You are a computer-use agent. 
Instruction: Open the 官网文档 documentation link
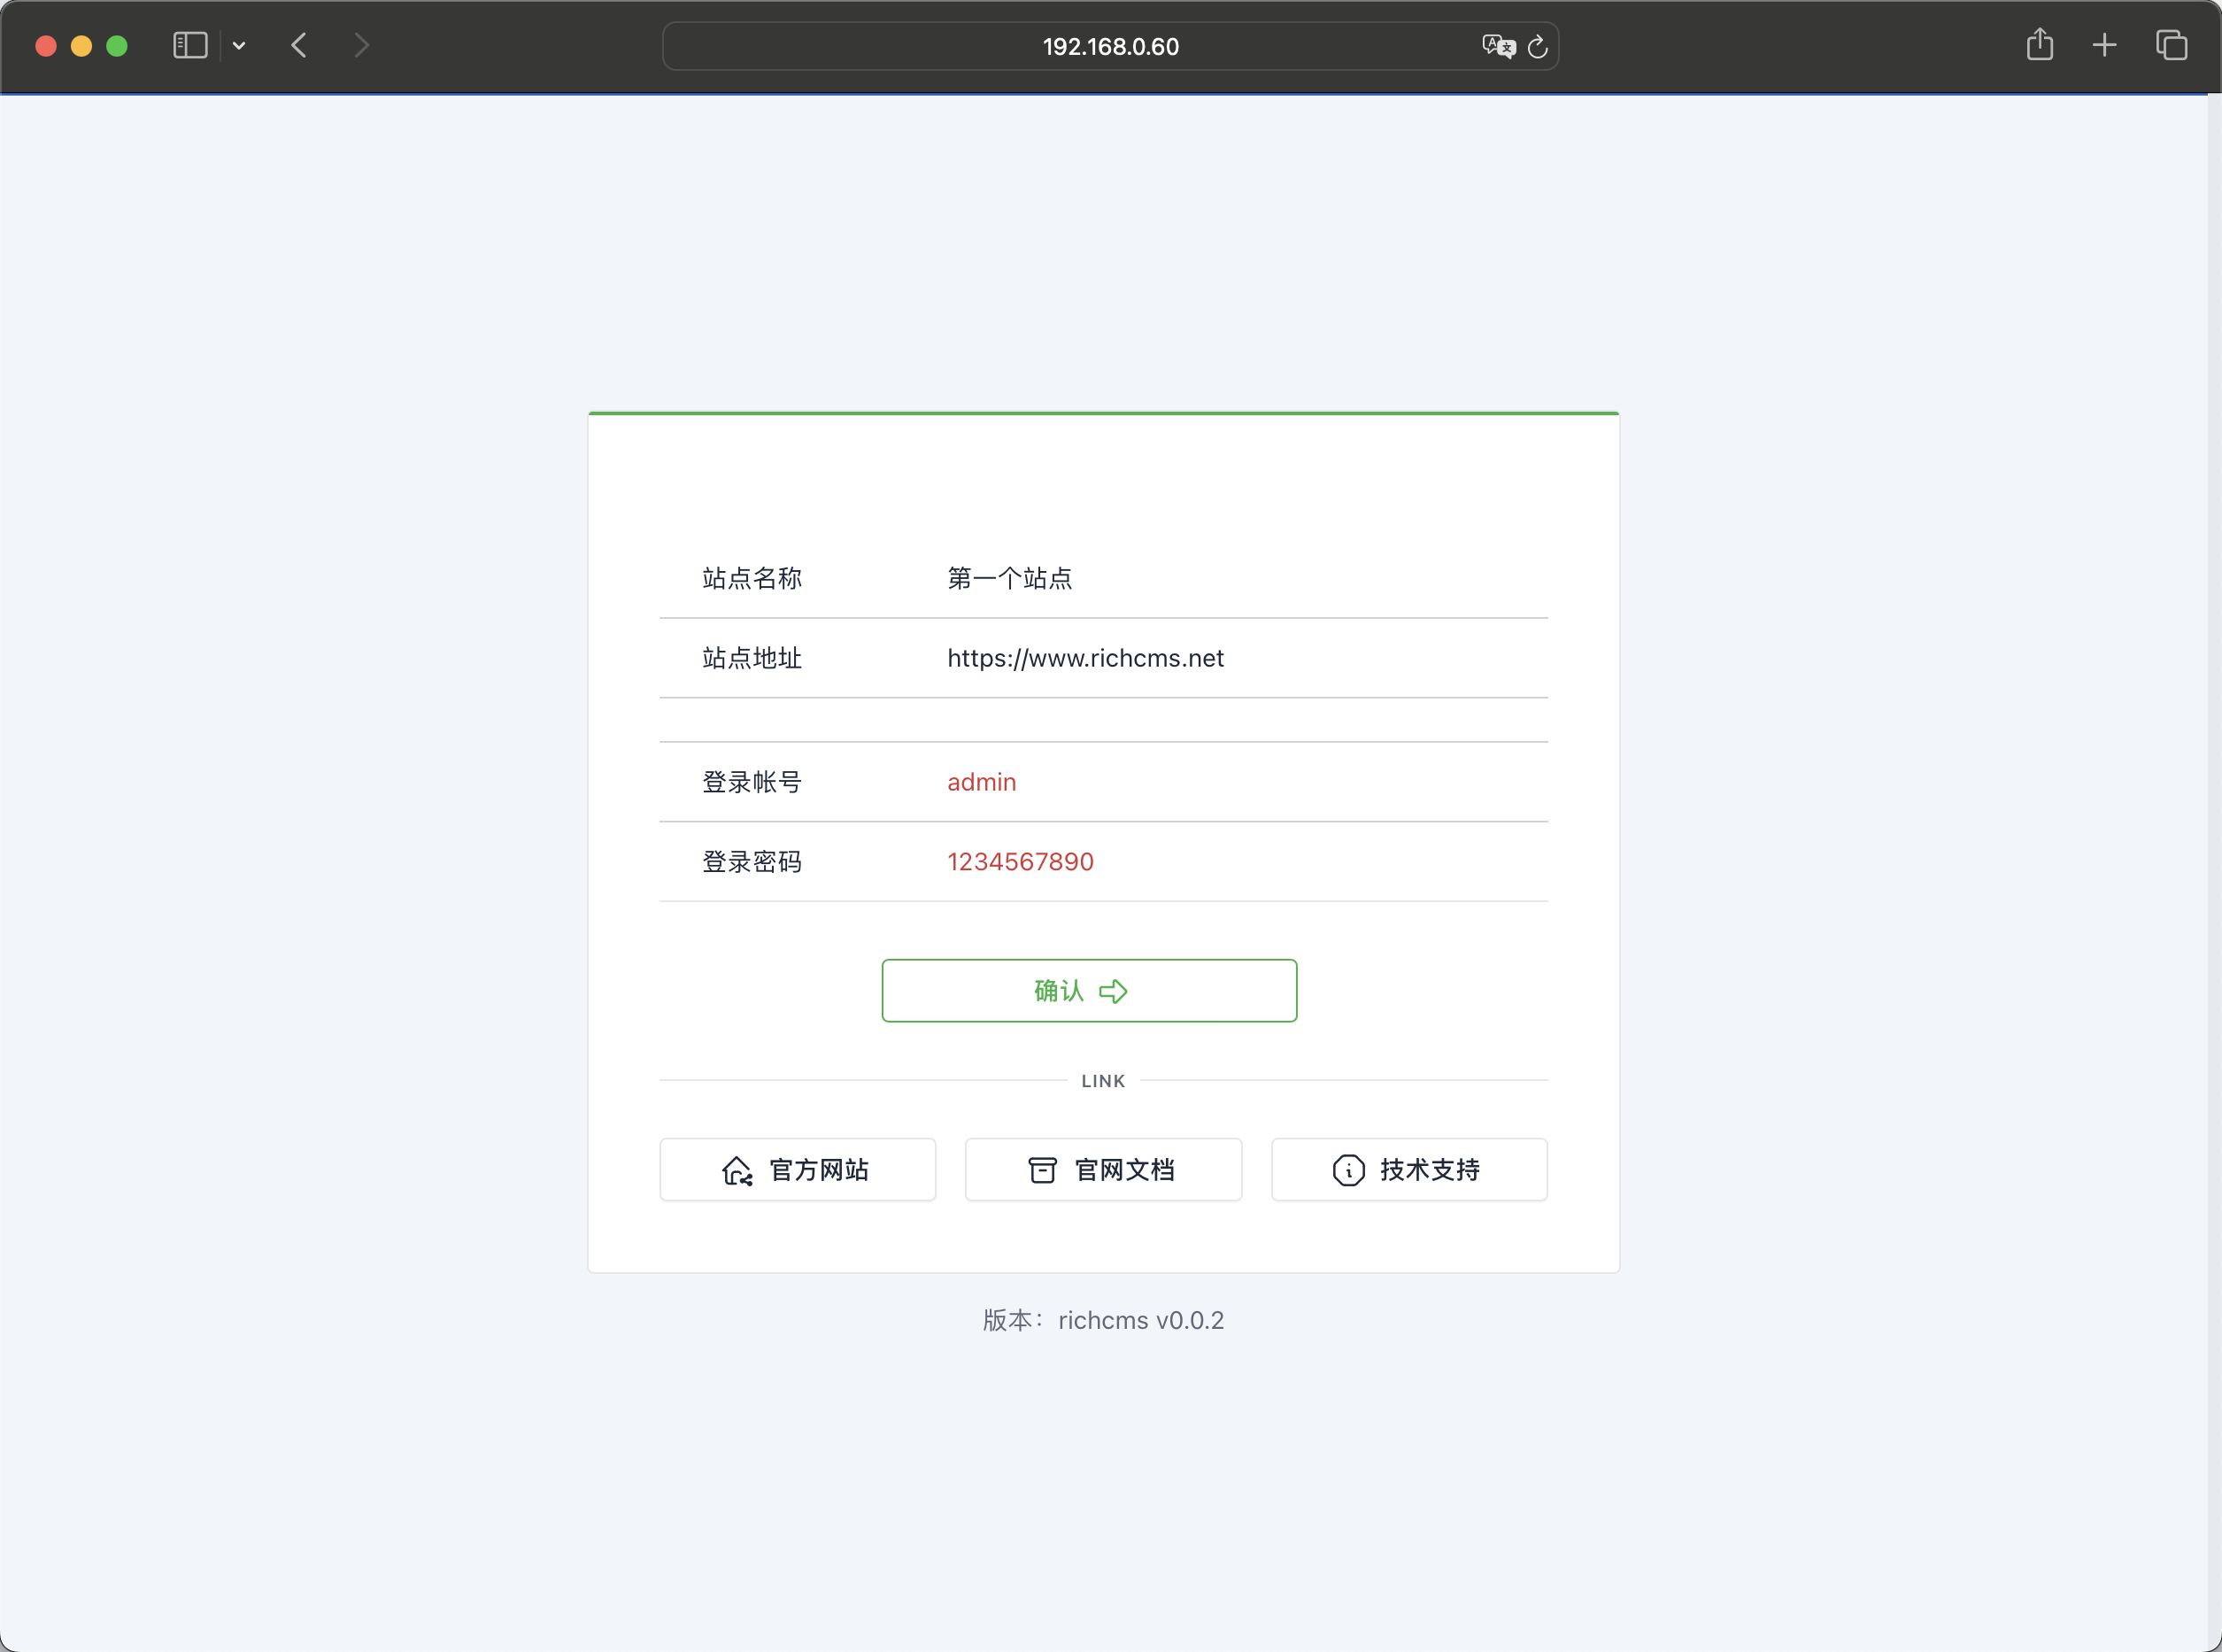point(1103,1169)
